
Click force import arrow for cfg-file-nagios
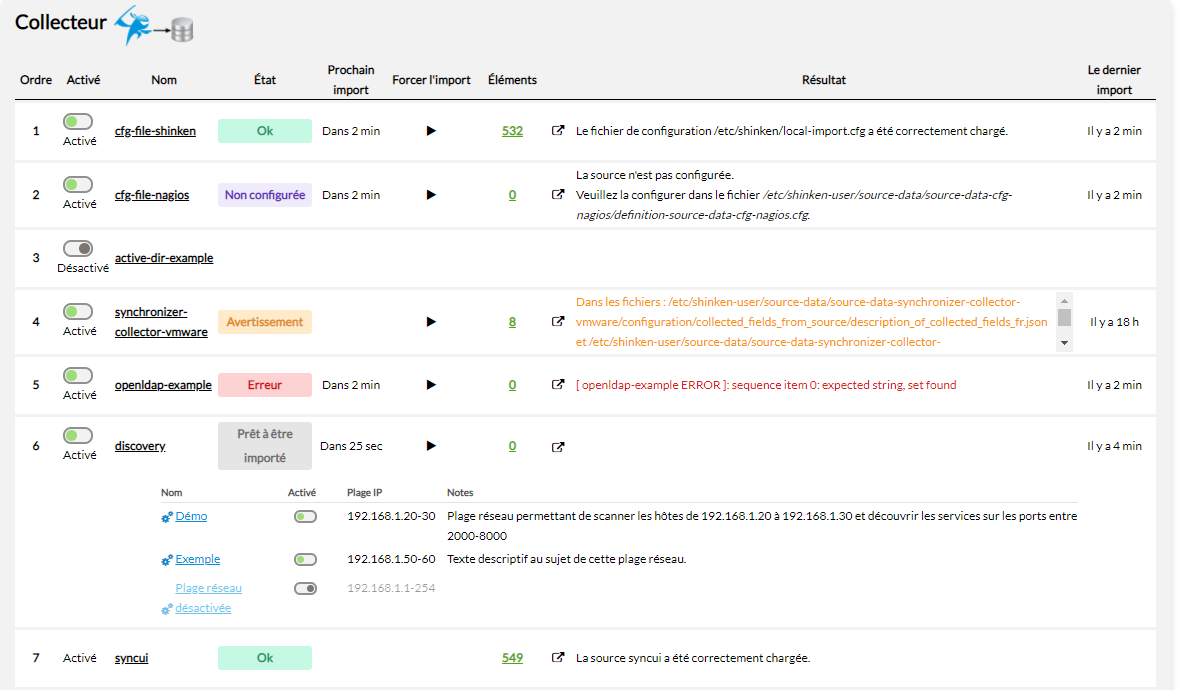pyautogui.click(x=431, y=195)
